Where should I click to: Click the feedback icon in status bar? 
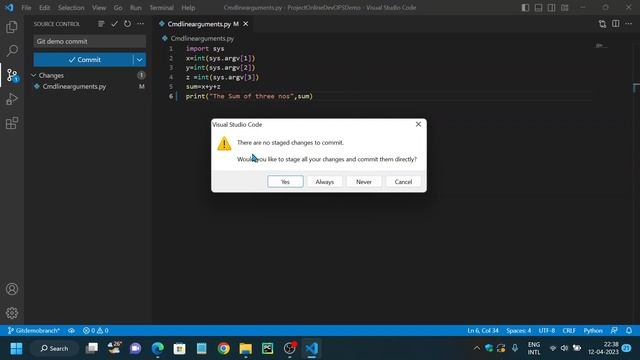pos(614,331)
